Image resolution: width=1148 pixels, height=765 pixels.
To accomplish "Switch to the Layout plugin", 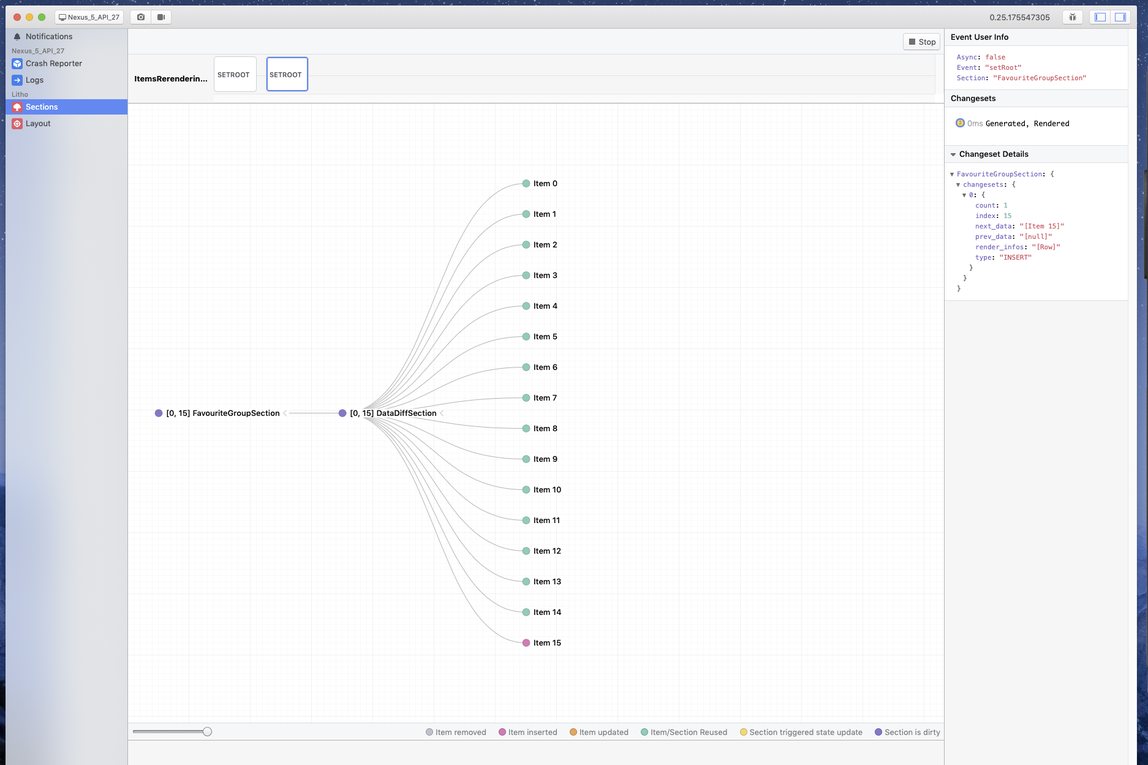I will click(x=38, y=124).
